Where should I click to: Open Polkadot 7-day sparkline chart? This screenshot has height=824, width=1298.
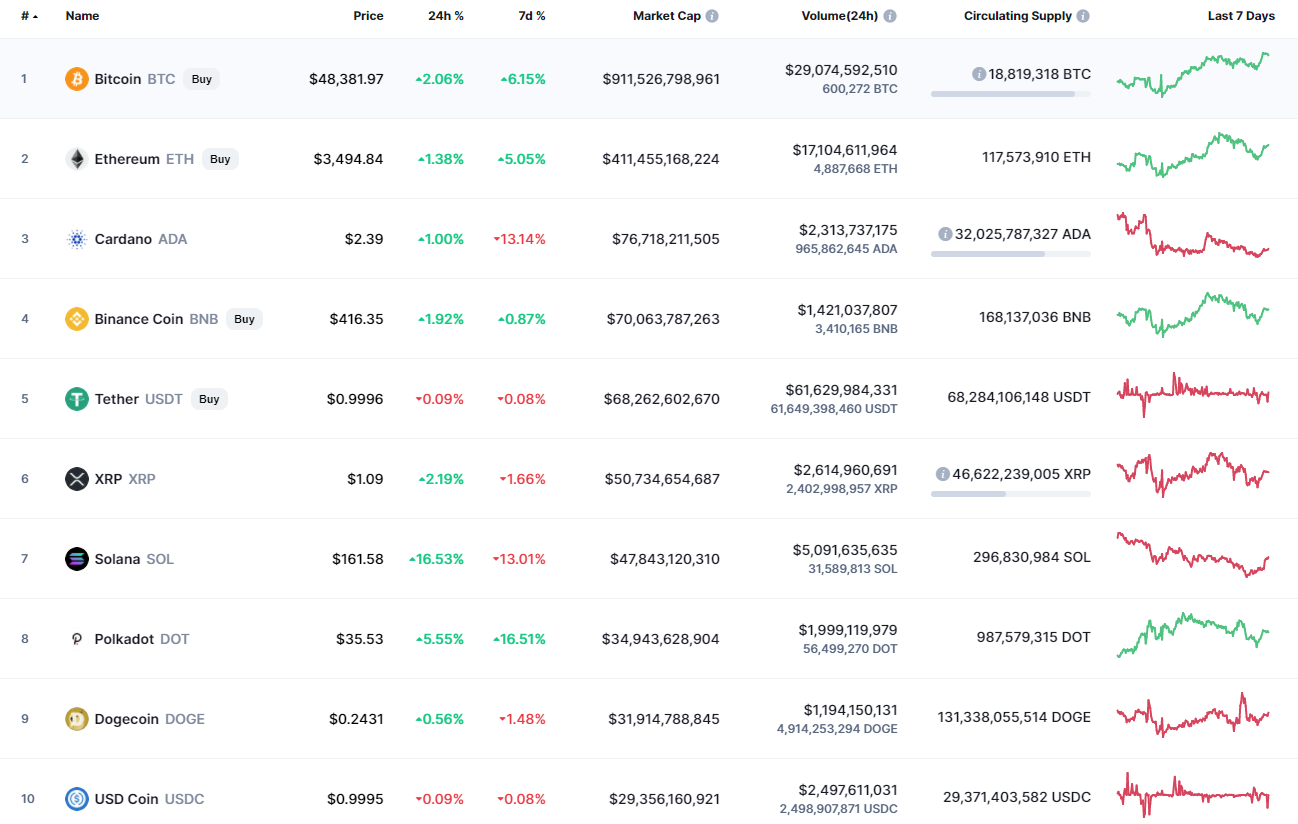click(x=1193, y=635)
